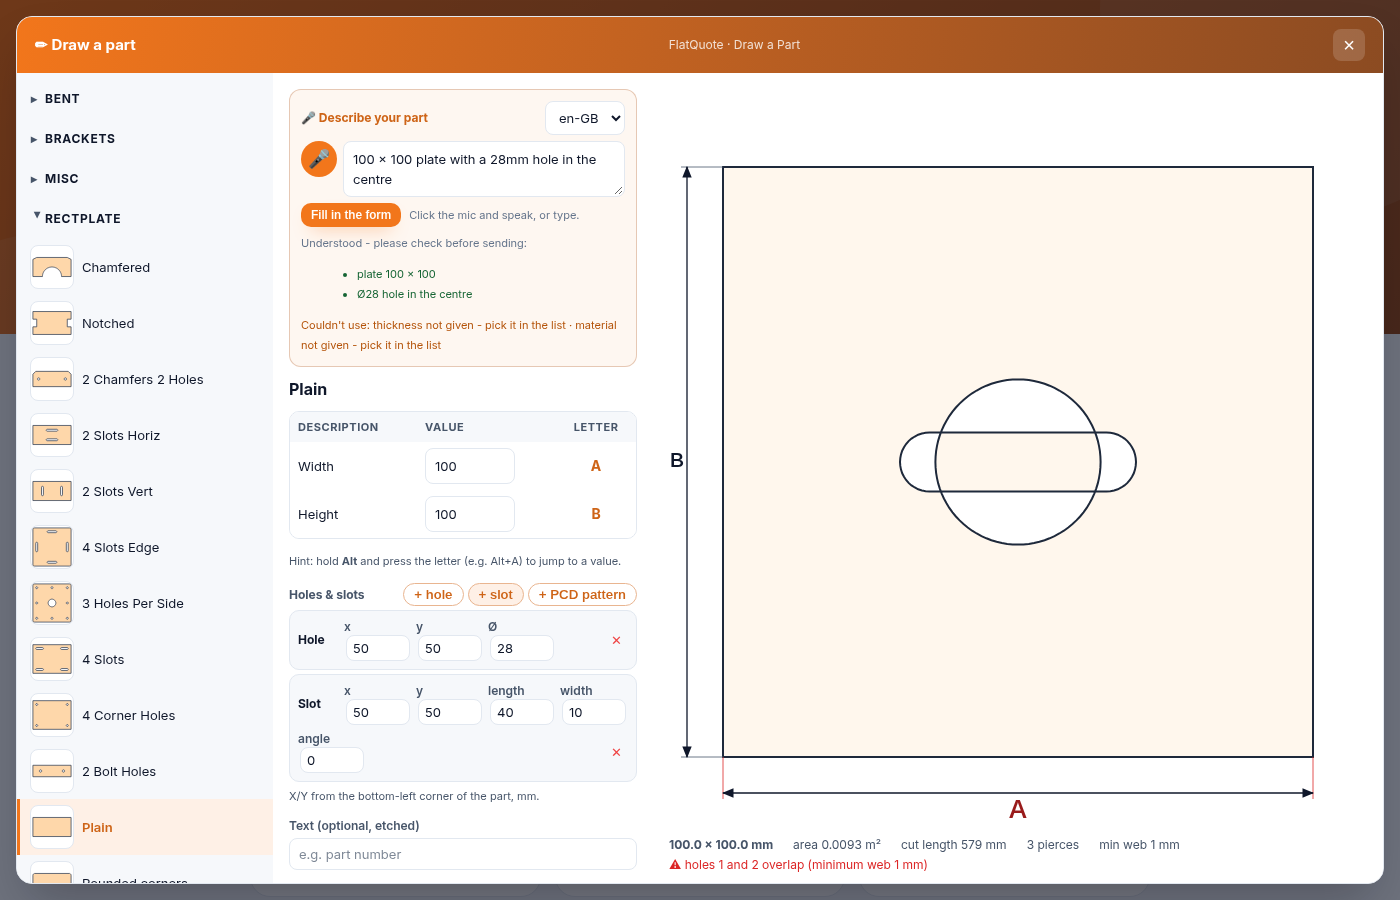Click the holes overlap warning message
Viewport: 1400px width, 900px height.
pos(799,865)
